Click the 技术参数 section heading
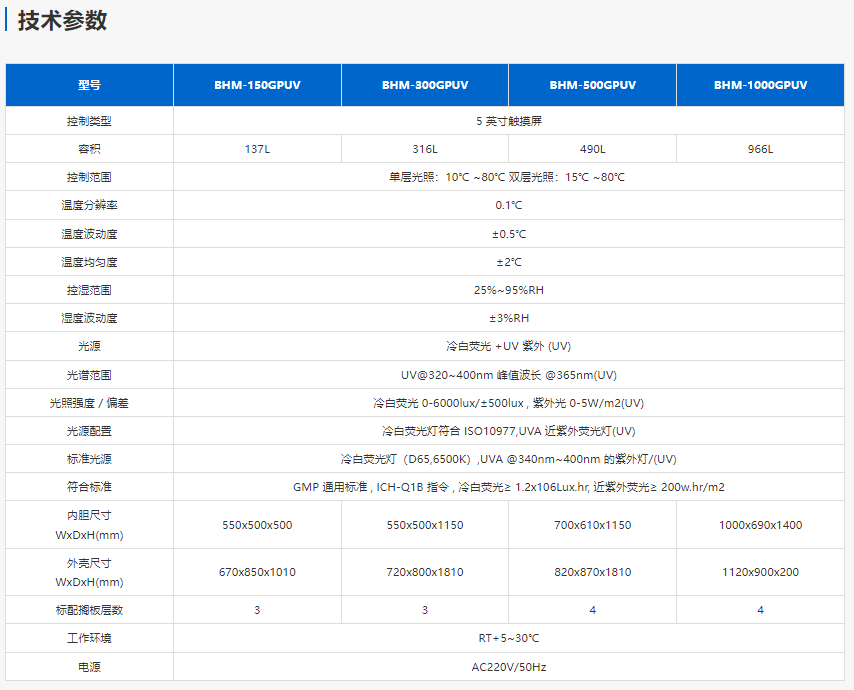 point(62,21)
